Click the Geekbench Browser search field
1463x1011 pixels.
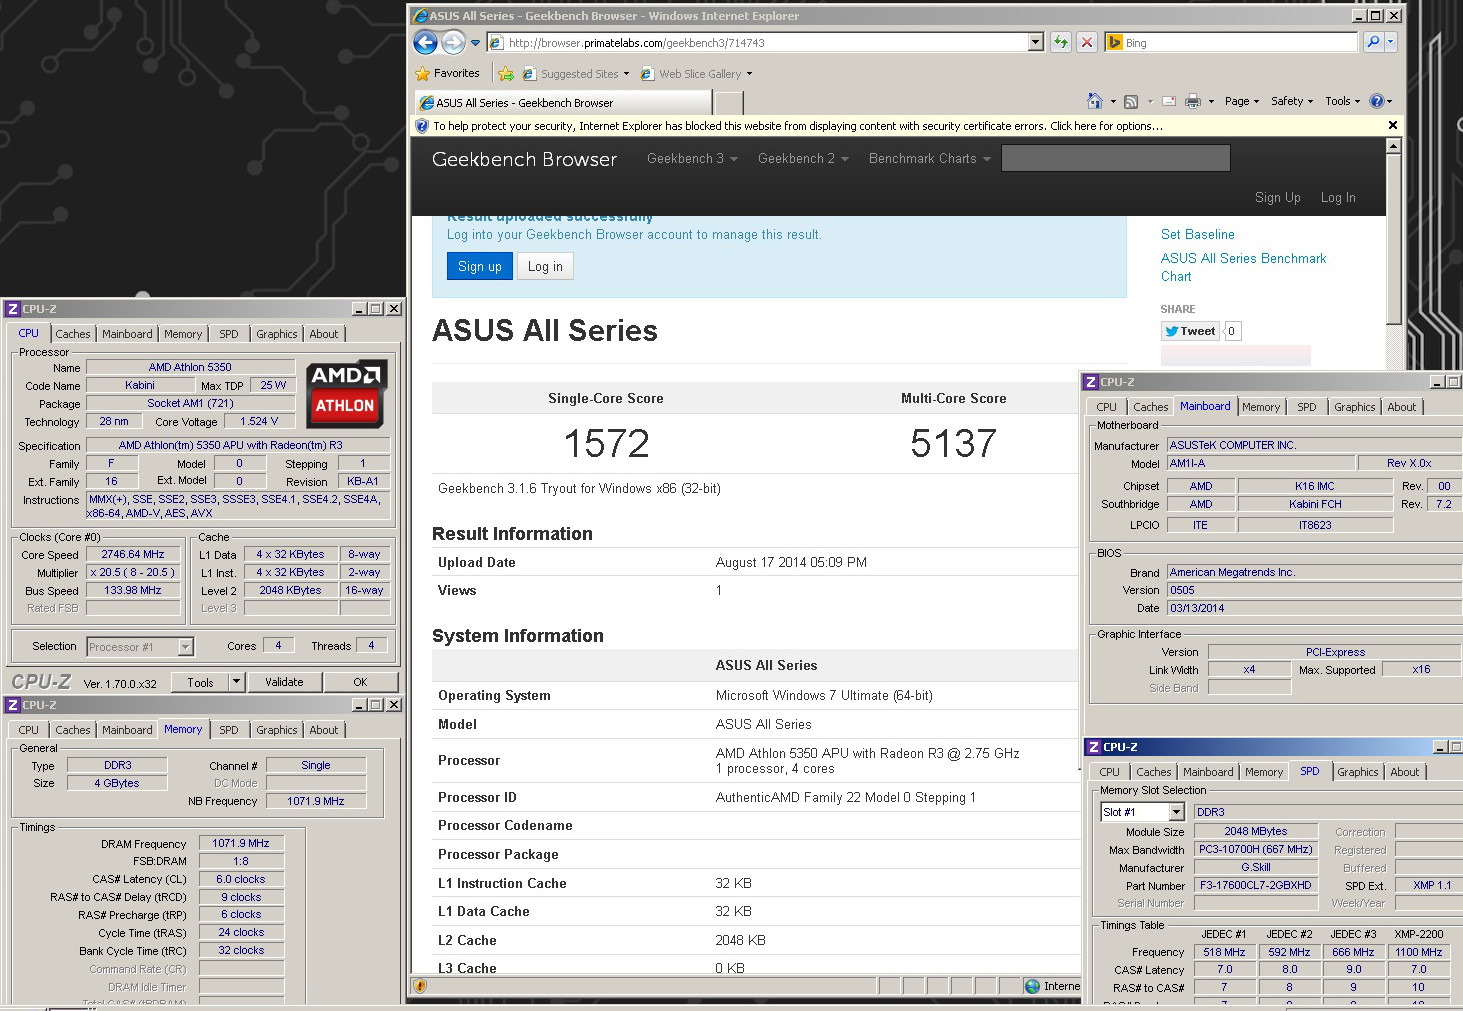click(1116, 158)
